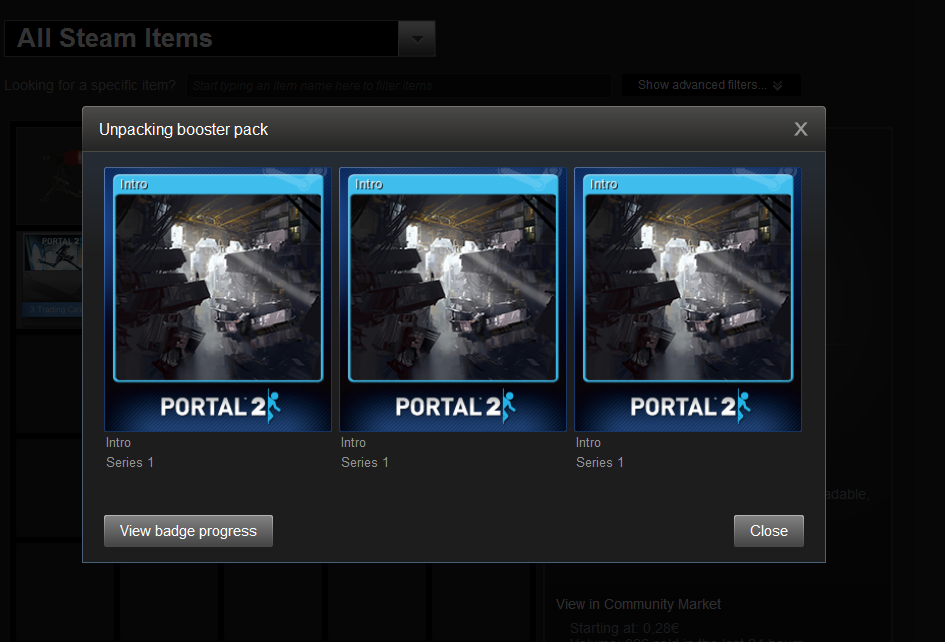This screenshot has width=945, height=642.
Task: Click the Unpacking booster pack title text
Action: [x=183, y=129]
